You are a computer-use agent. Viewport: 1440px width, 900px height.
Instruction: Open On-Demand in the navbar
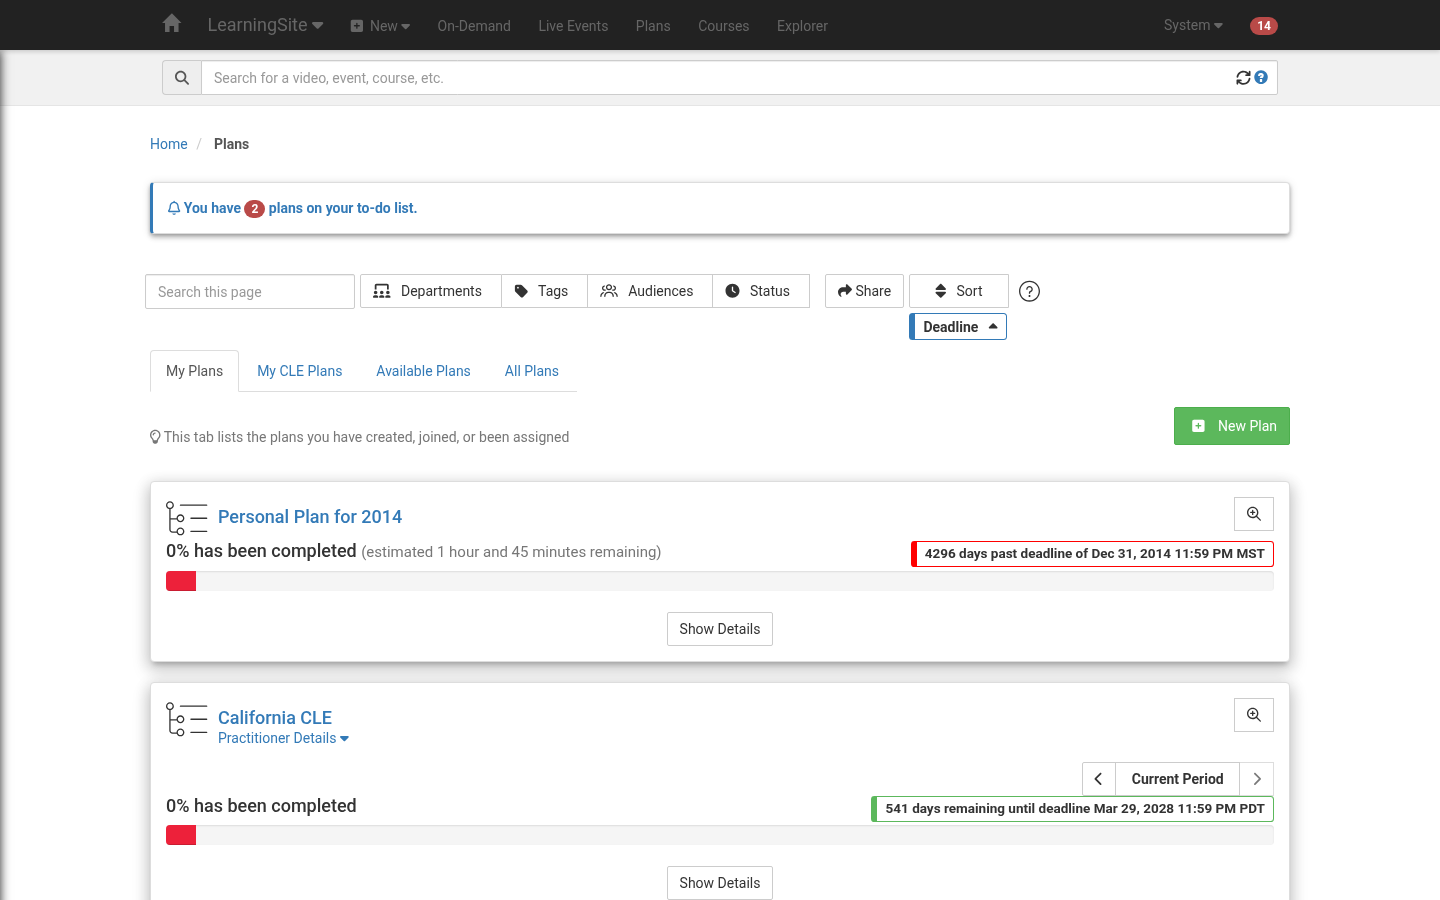pos(474,26)
